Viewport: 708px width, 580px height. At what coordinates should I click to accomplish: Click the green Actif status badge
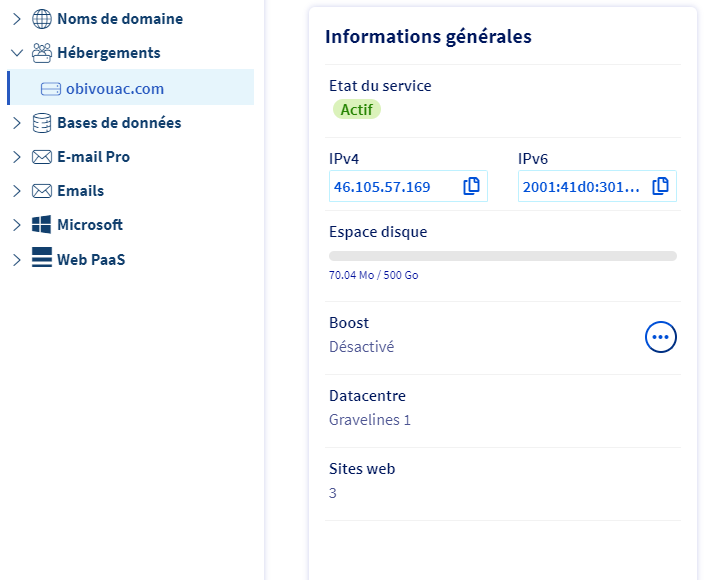356,110
